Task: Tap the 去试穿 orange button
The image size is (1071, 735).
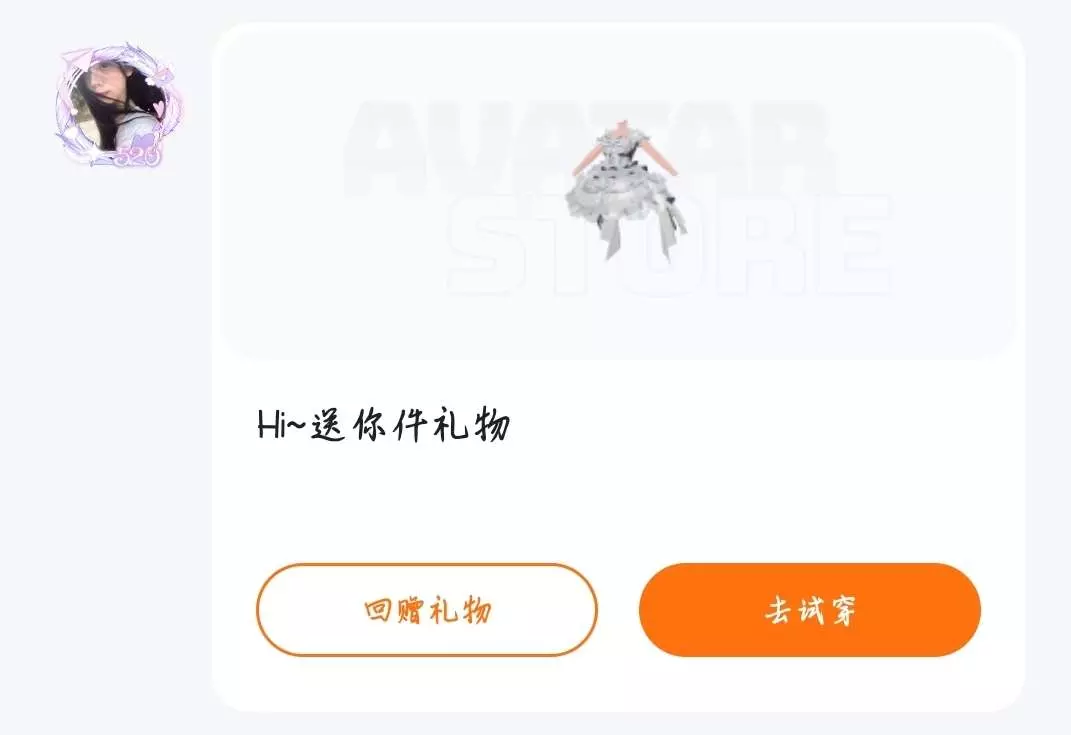Action: click(x=809, y=610)
